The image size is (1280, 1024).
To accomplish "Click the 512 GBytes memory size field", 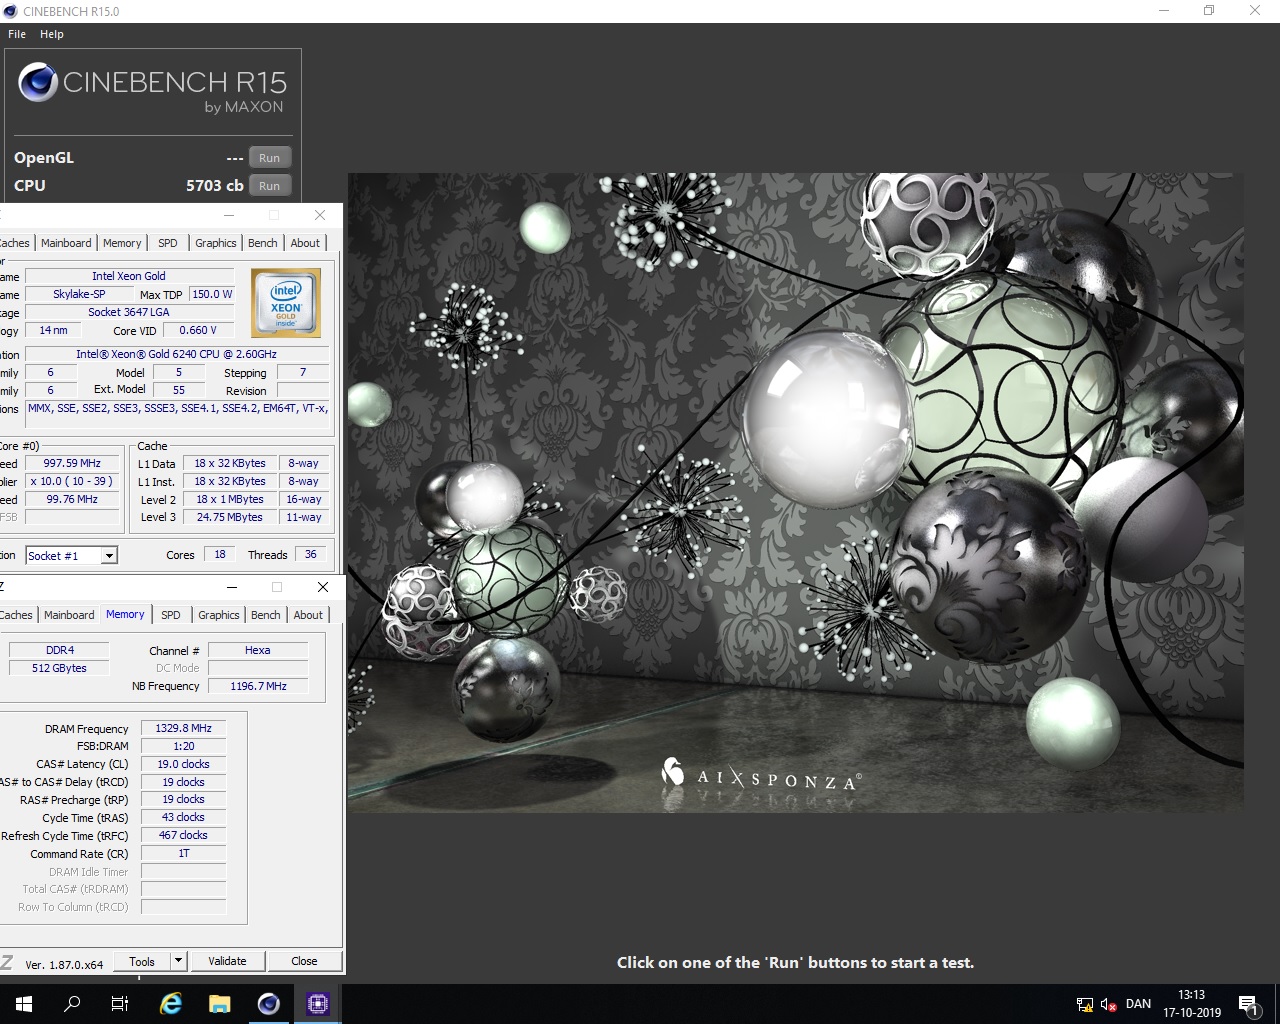I will pyautogui.click(x=60, y=668).
